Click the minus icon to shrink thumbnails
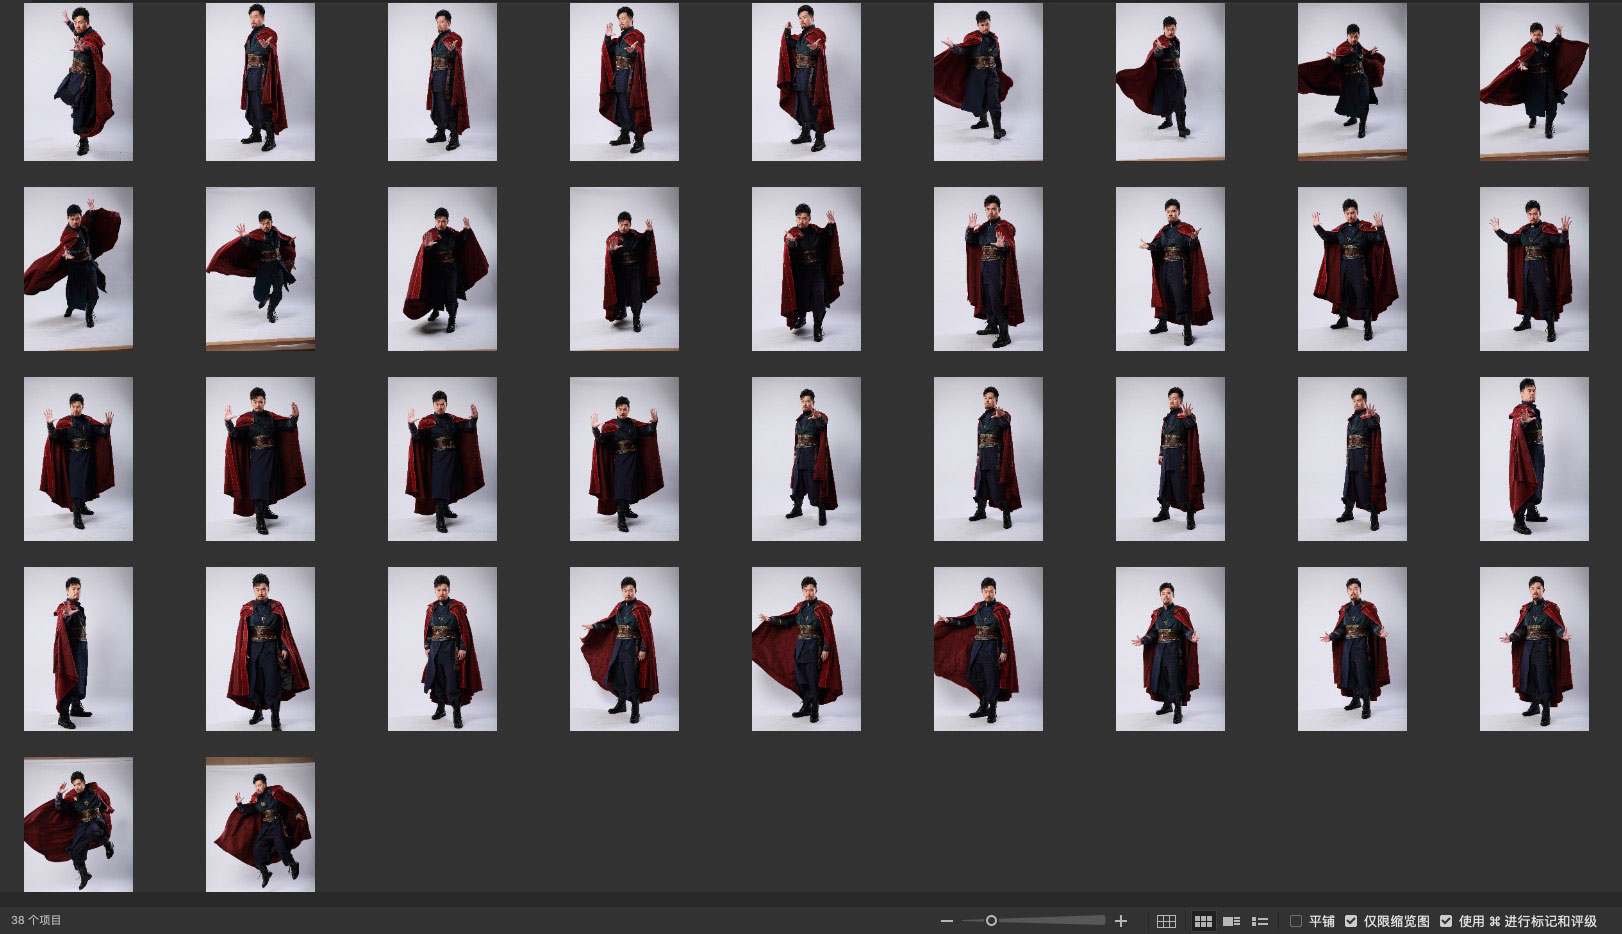Viewport: 1622px width, 934px height. tap(946, 921)
